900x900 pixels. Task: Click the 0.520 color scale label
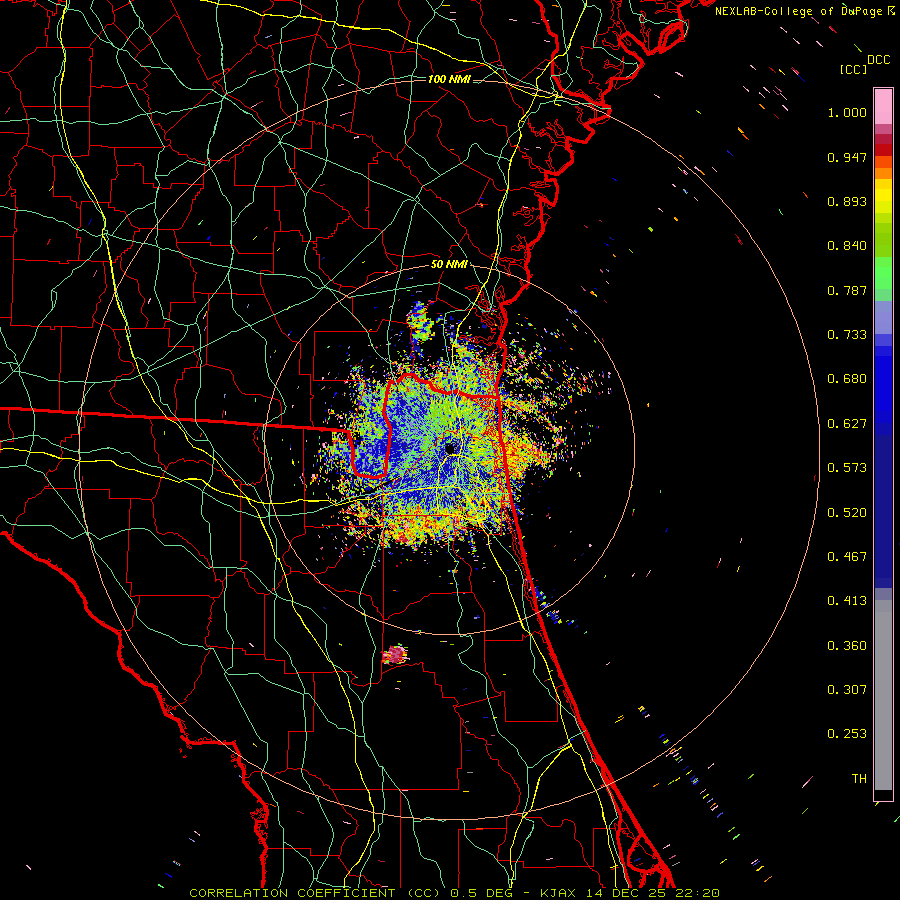[847, 513]
